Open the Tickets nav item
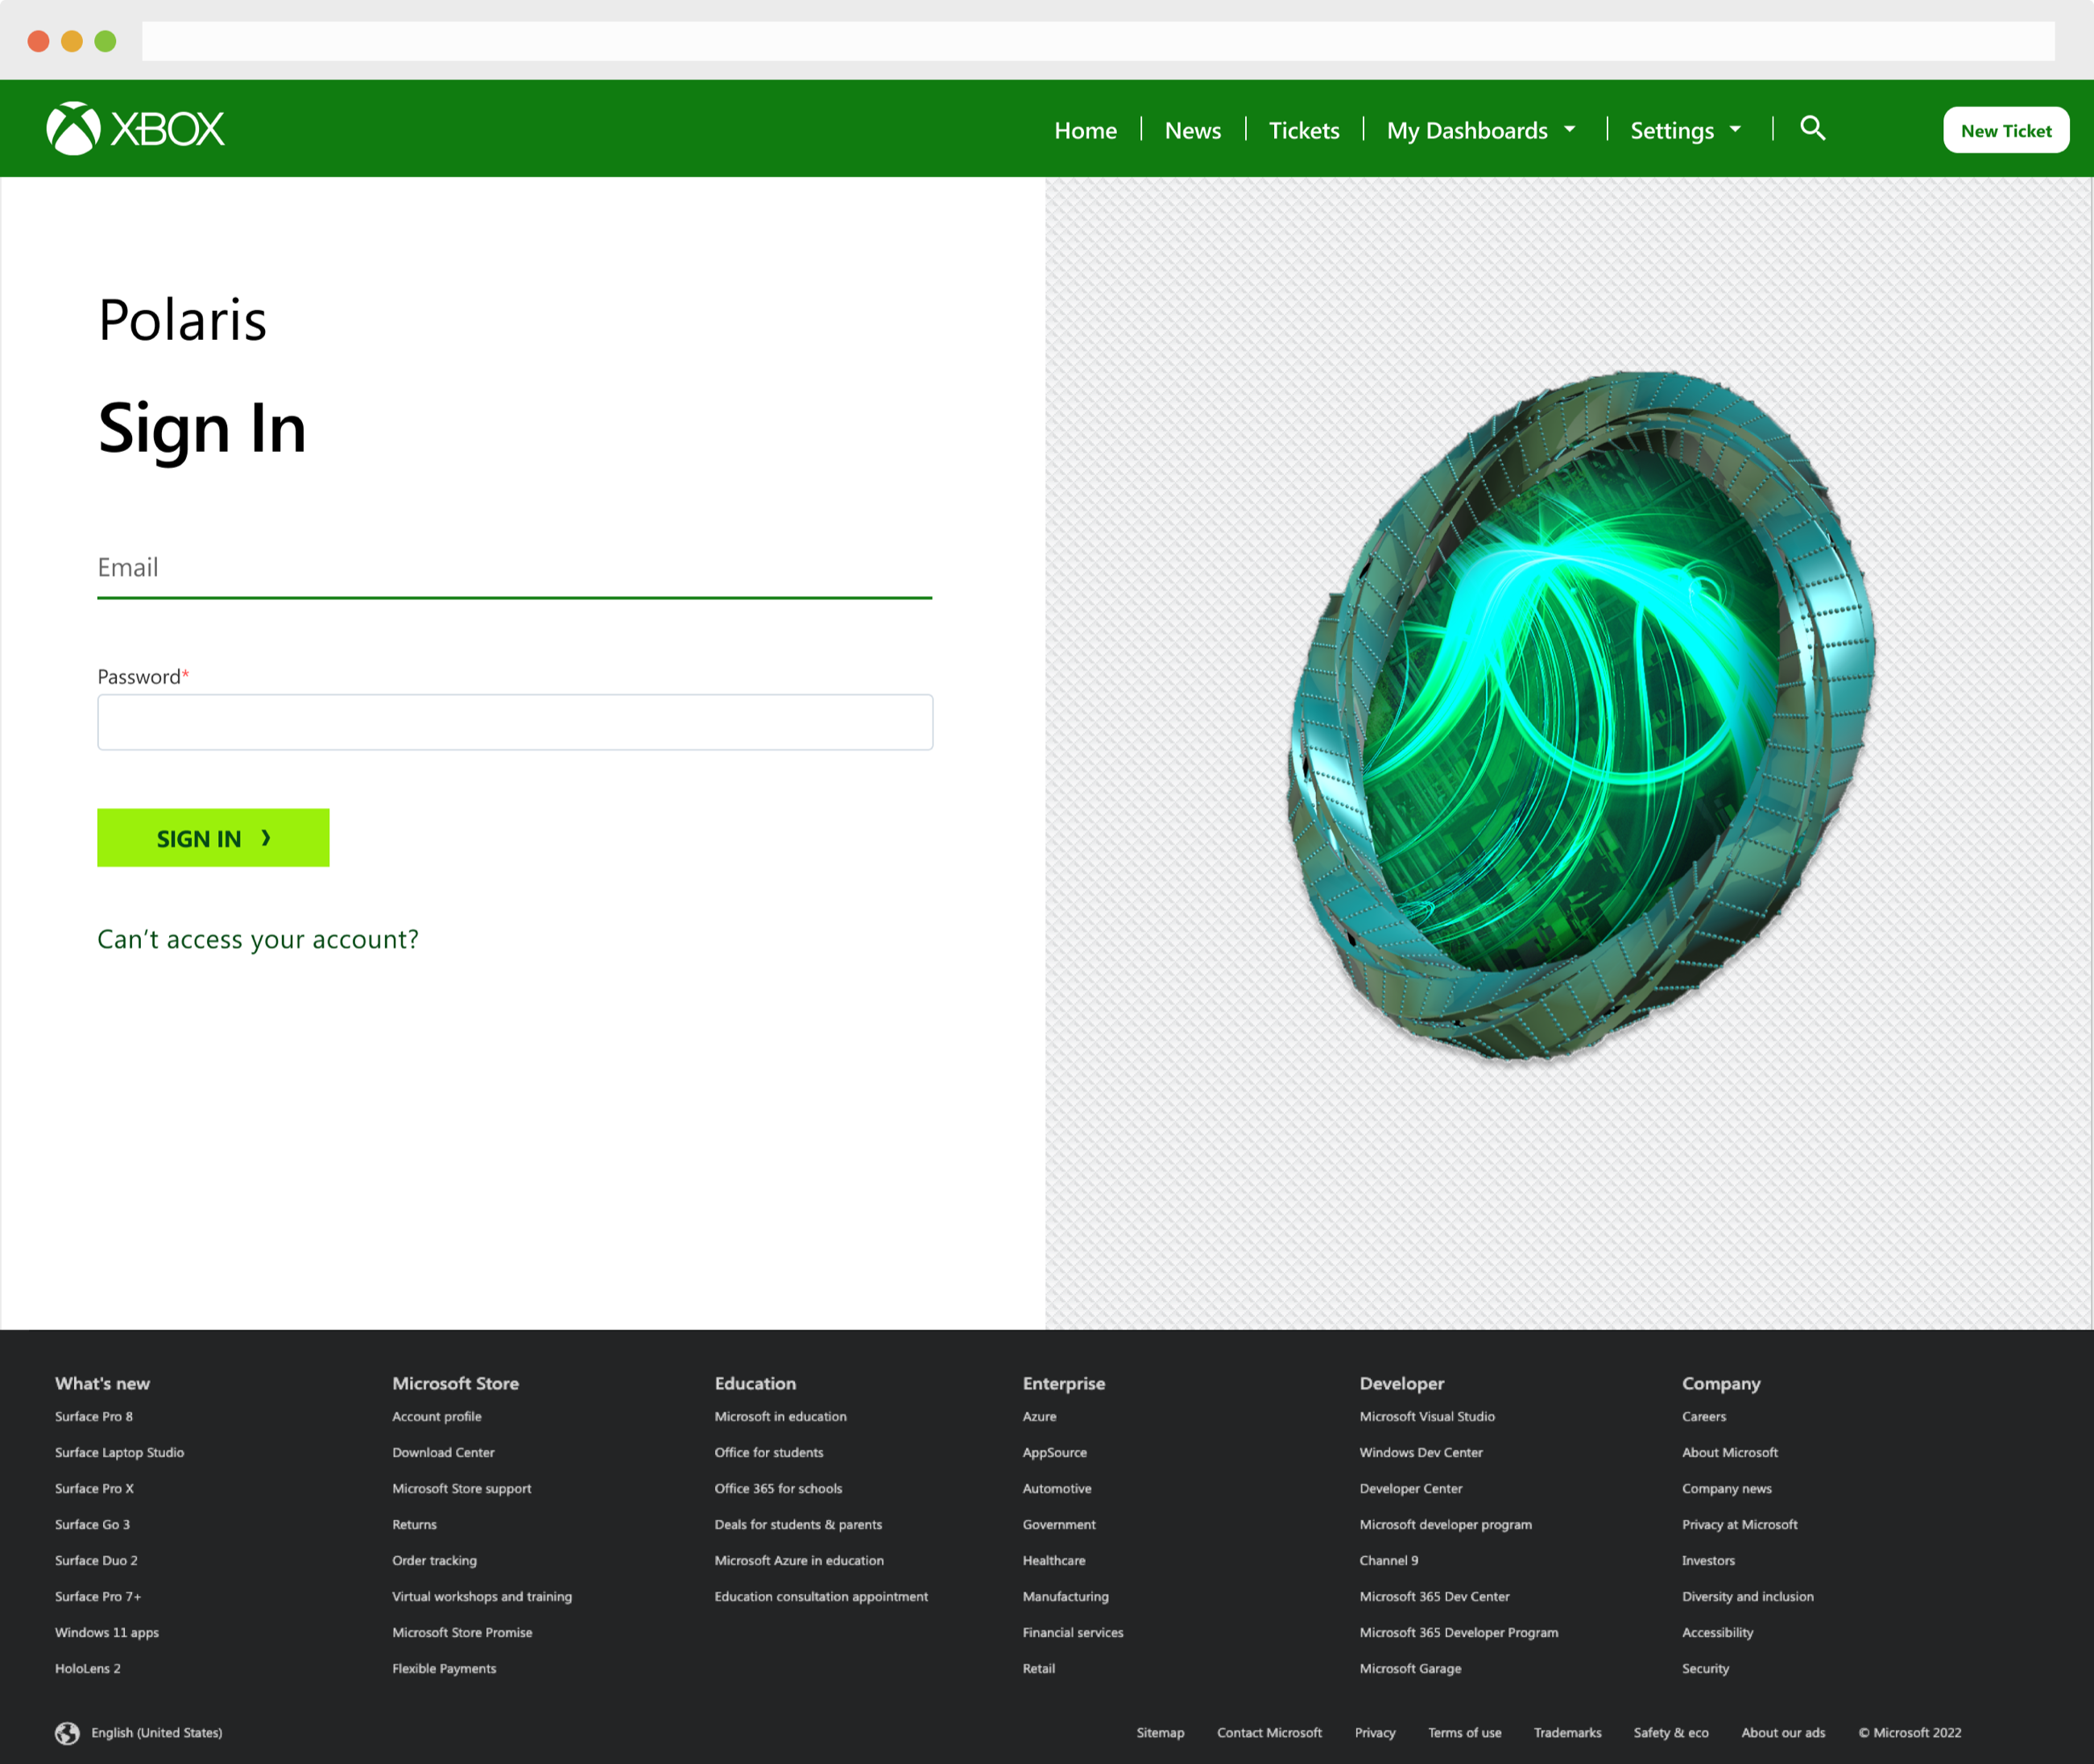This screenshot has height=1764, width=2094. 1304,130
